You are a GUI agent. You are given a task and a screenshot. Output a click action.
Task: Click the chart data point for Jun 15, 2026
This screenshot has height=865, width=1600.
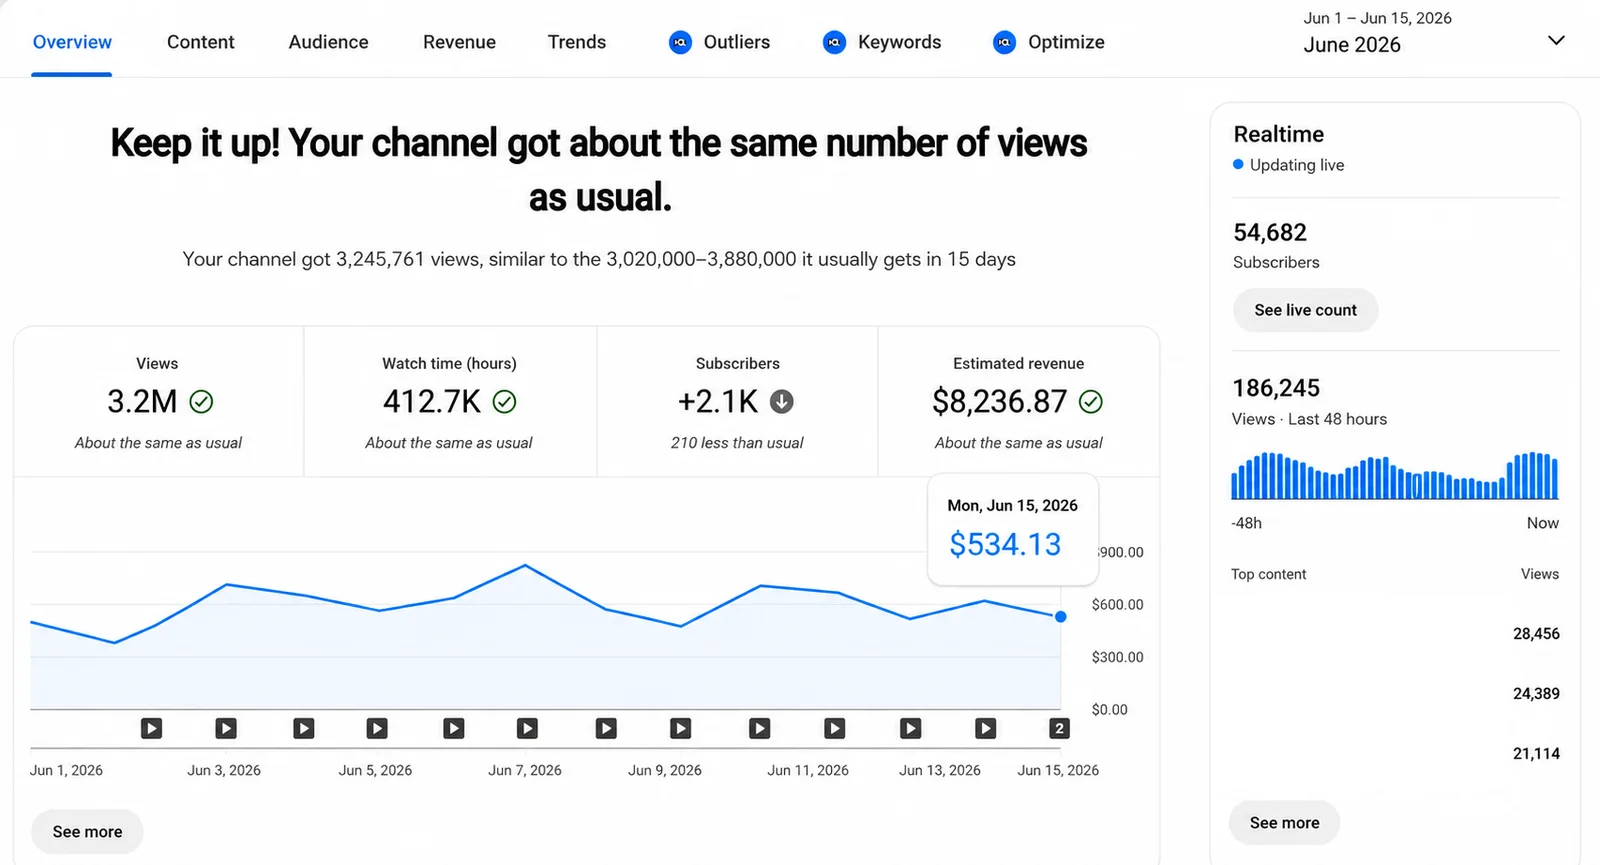(x=1061, y=617)
